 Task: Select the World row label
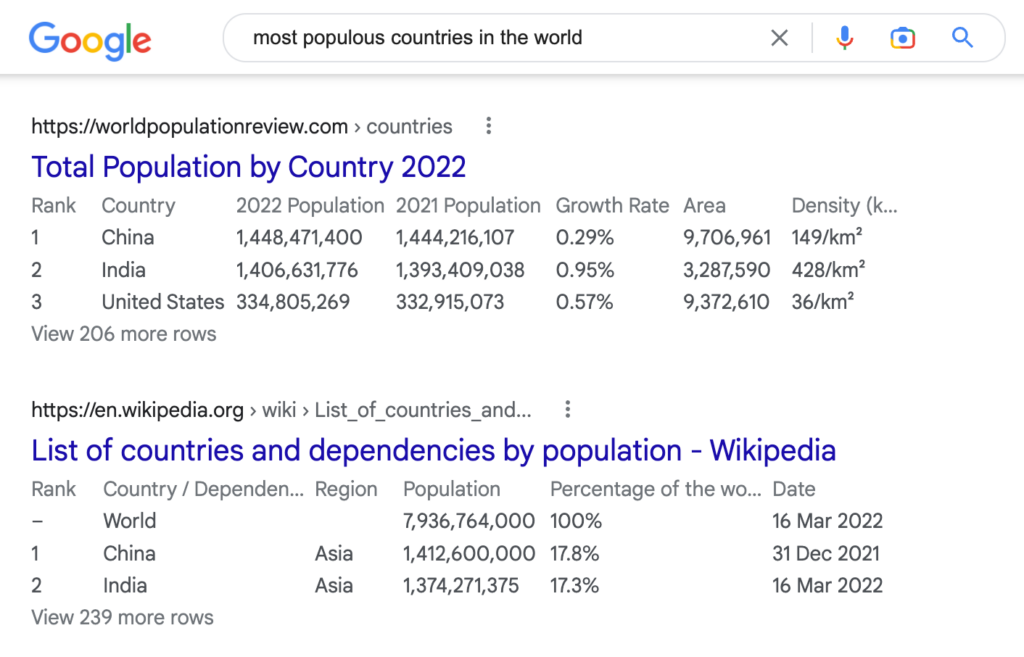coord(129,521)
